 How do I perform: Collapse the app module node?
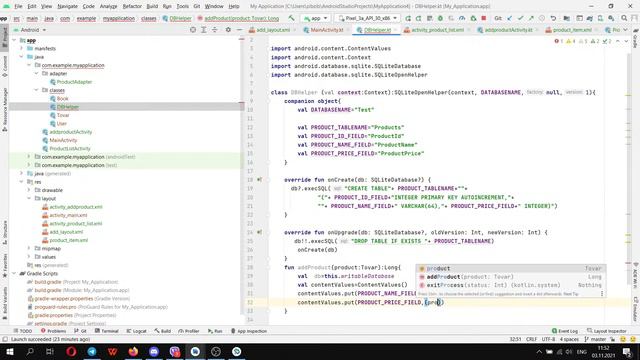point(14,40)
